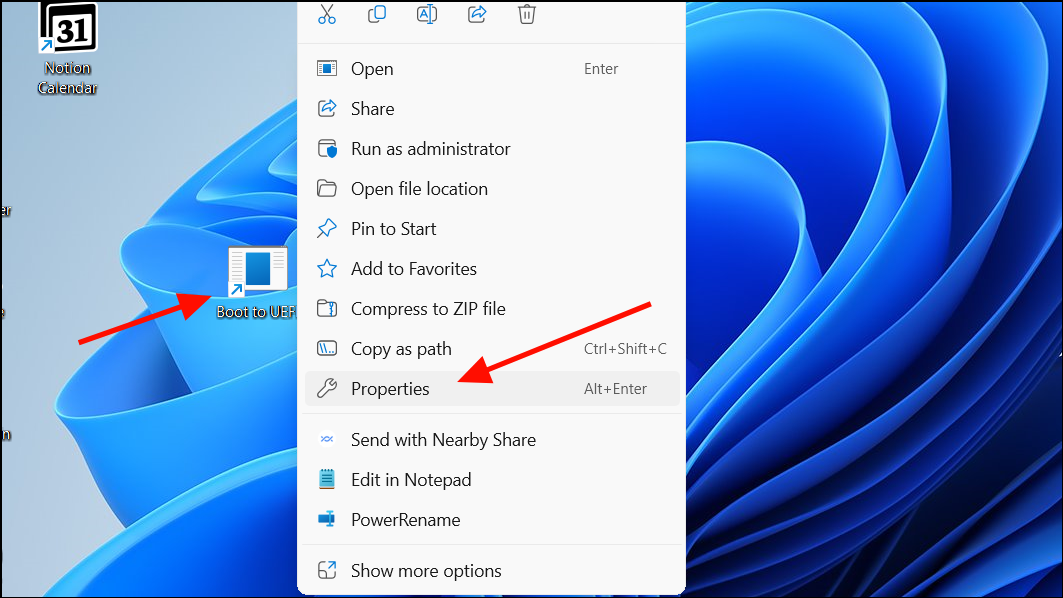This screenshot has width=1063, height=598.
Task: Select Properties from the context menu
Action: [x=390, y=388]
